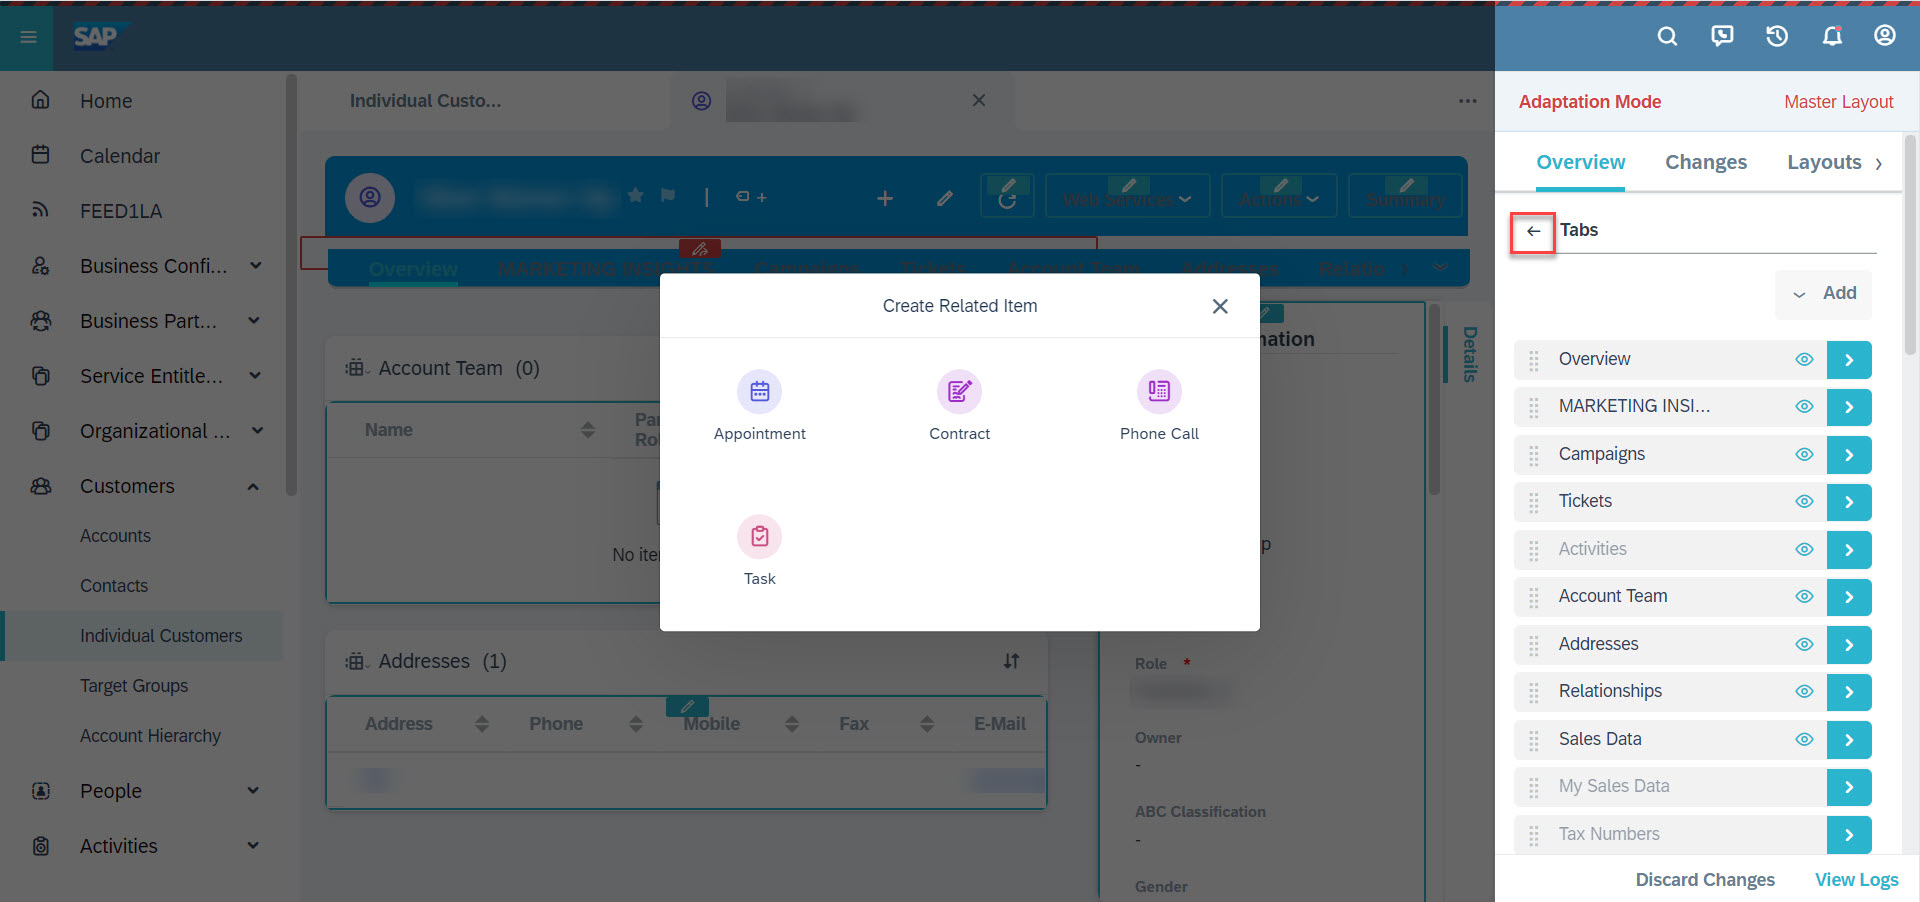The height and width of the screenshot is (902, 1920).
Task: Go back using the Tabs back arrow
Action: pyautogui.click(x=1533, y=231)
